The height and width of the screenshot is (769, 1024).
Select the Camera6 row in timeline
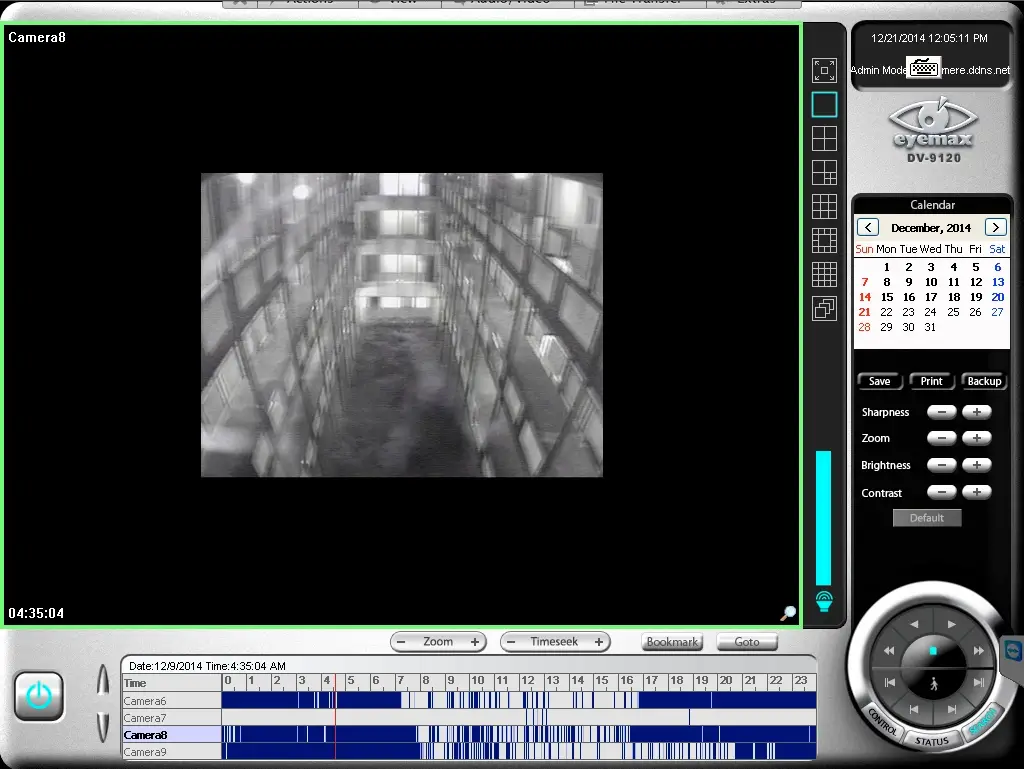(145, 701)
